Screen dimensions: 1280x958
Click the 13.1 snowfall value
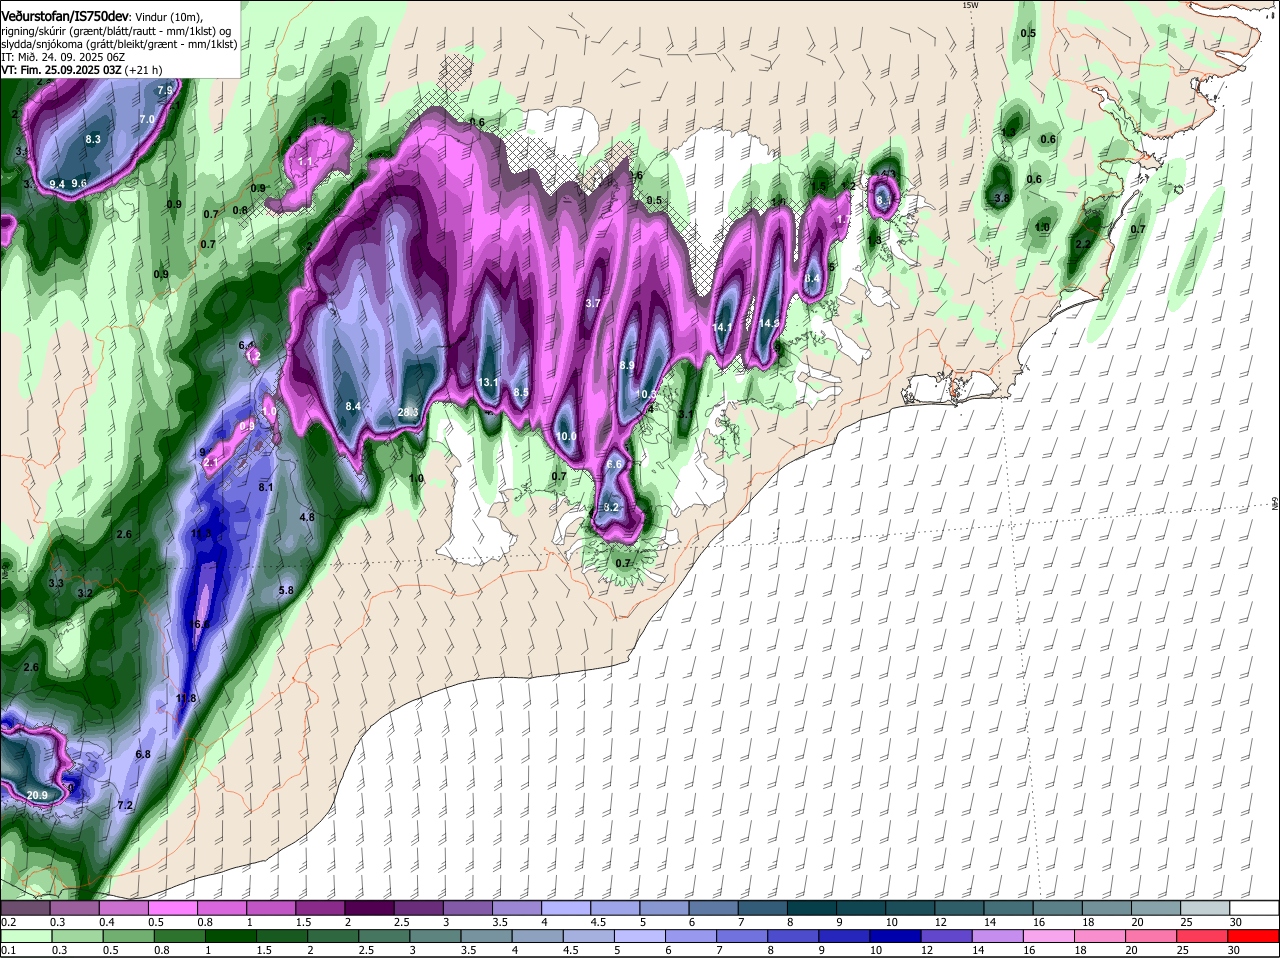[489, 383]
